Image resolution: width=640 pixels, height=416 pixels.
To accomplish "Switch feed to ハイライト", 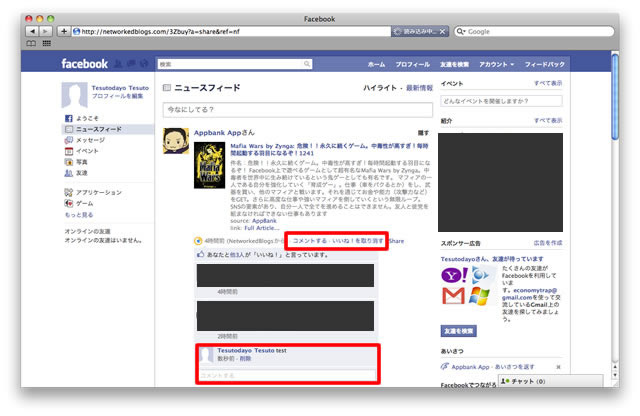I will (x=380, y=88).
